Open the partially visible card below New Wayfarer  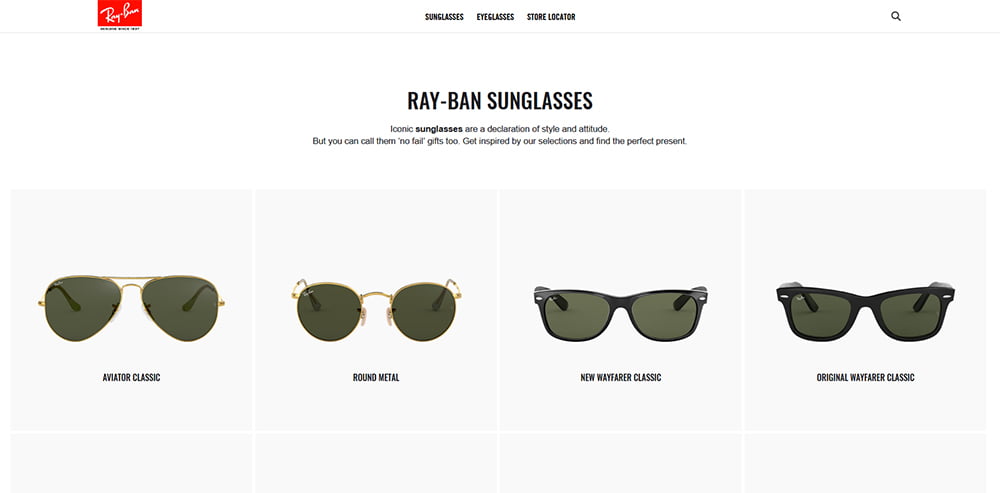click(x=621, y=464)
